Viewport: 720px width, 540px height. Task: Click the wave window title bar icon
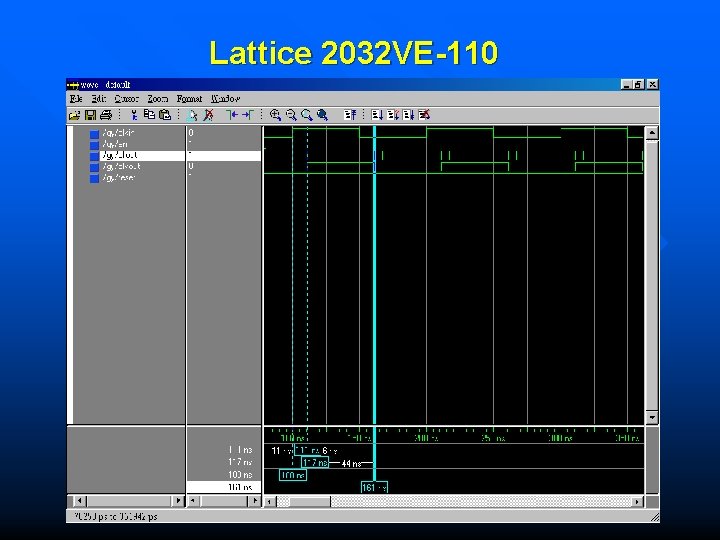pos(73,85)
